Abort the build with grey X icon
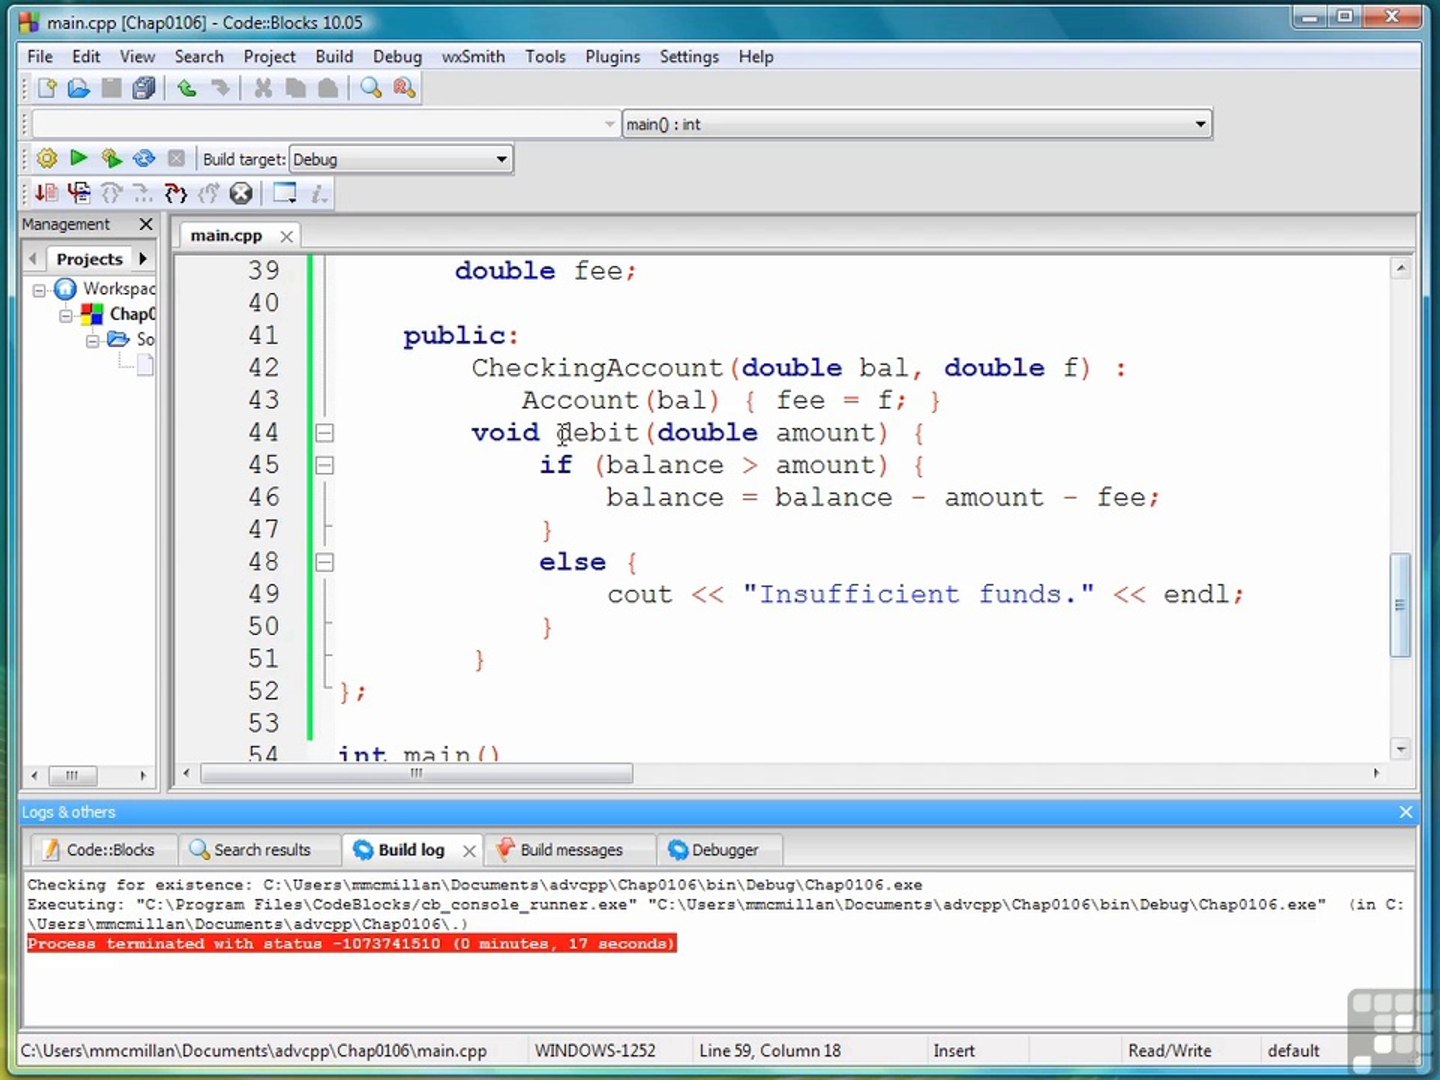The width and height of the screenshot is (1440, 1080). (x=176, y=159)
